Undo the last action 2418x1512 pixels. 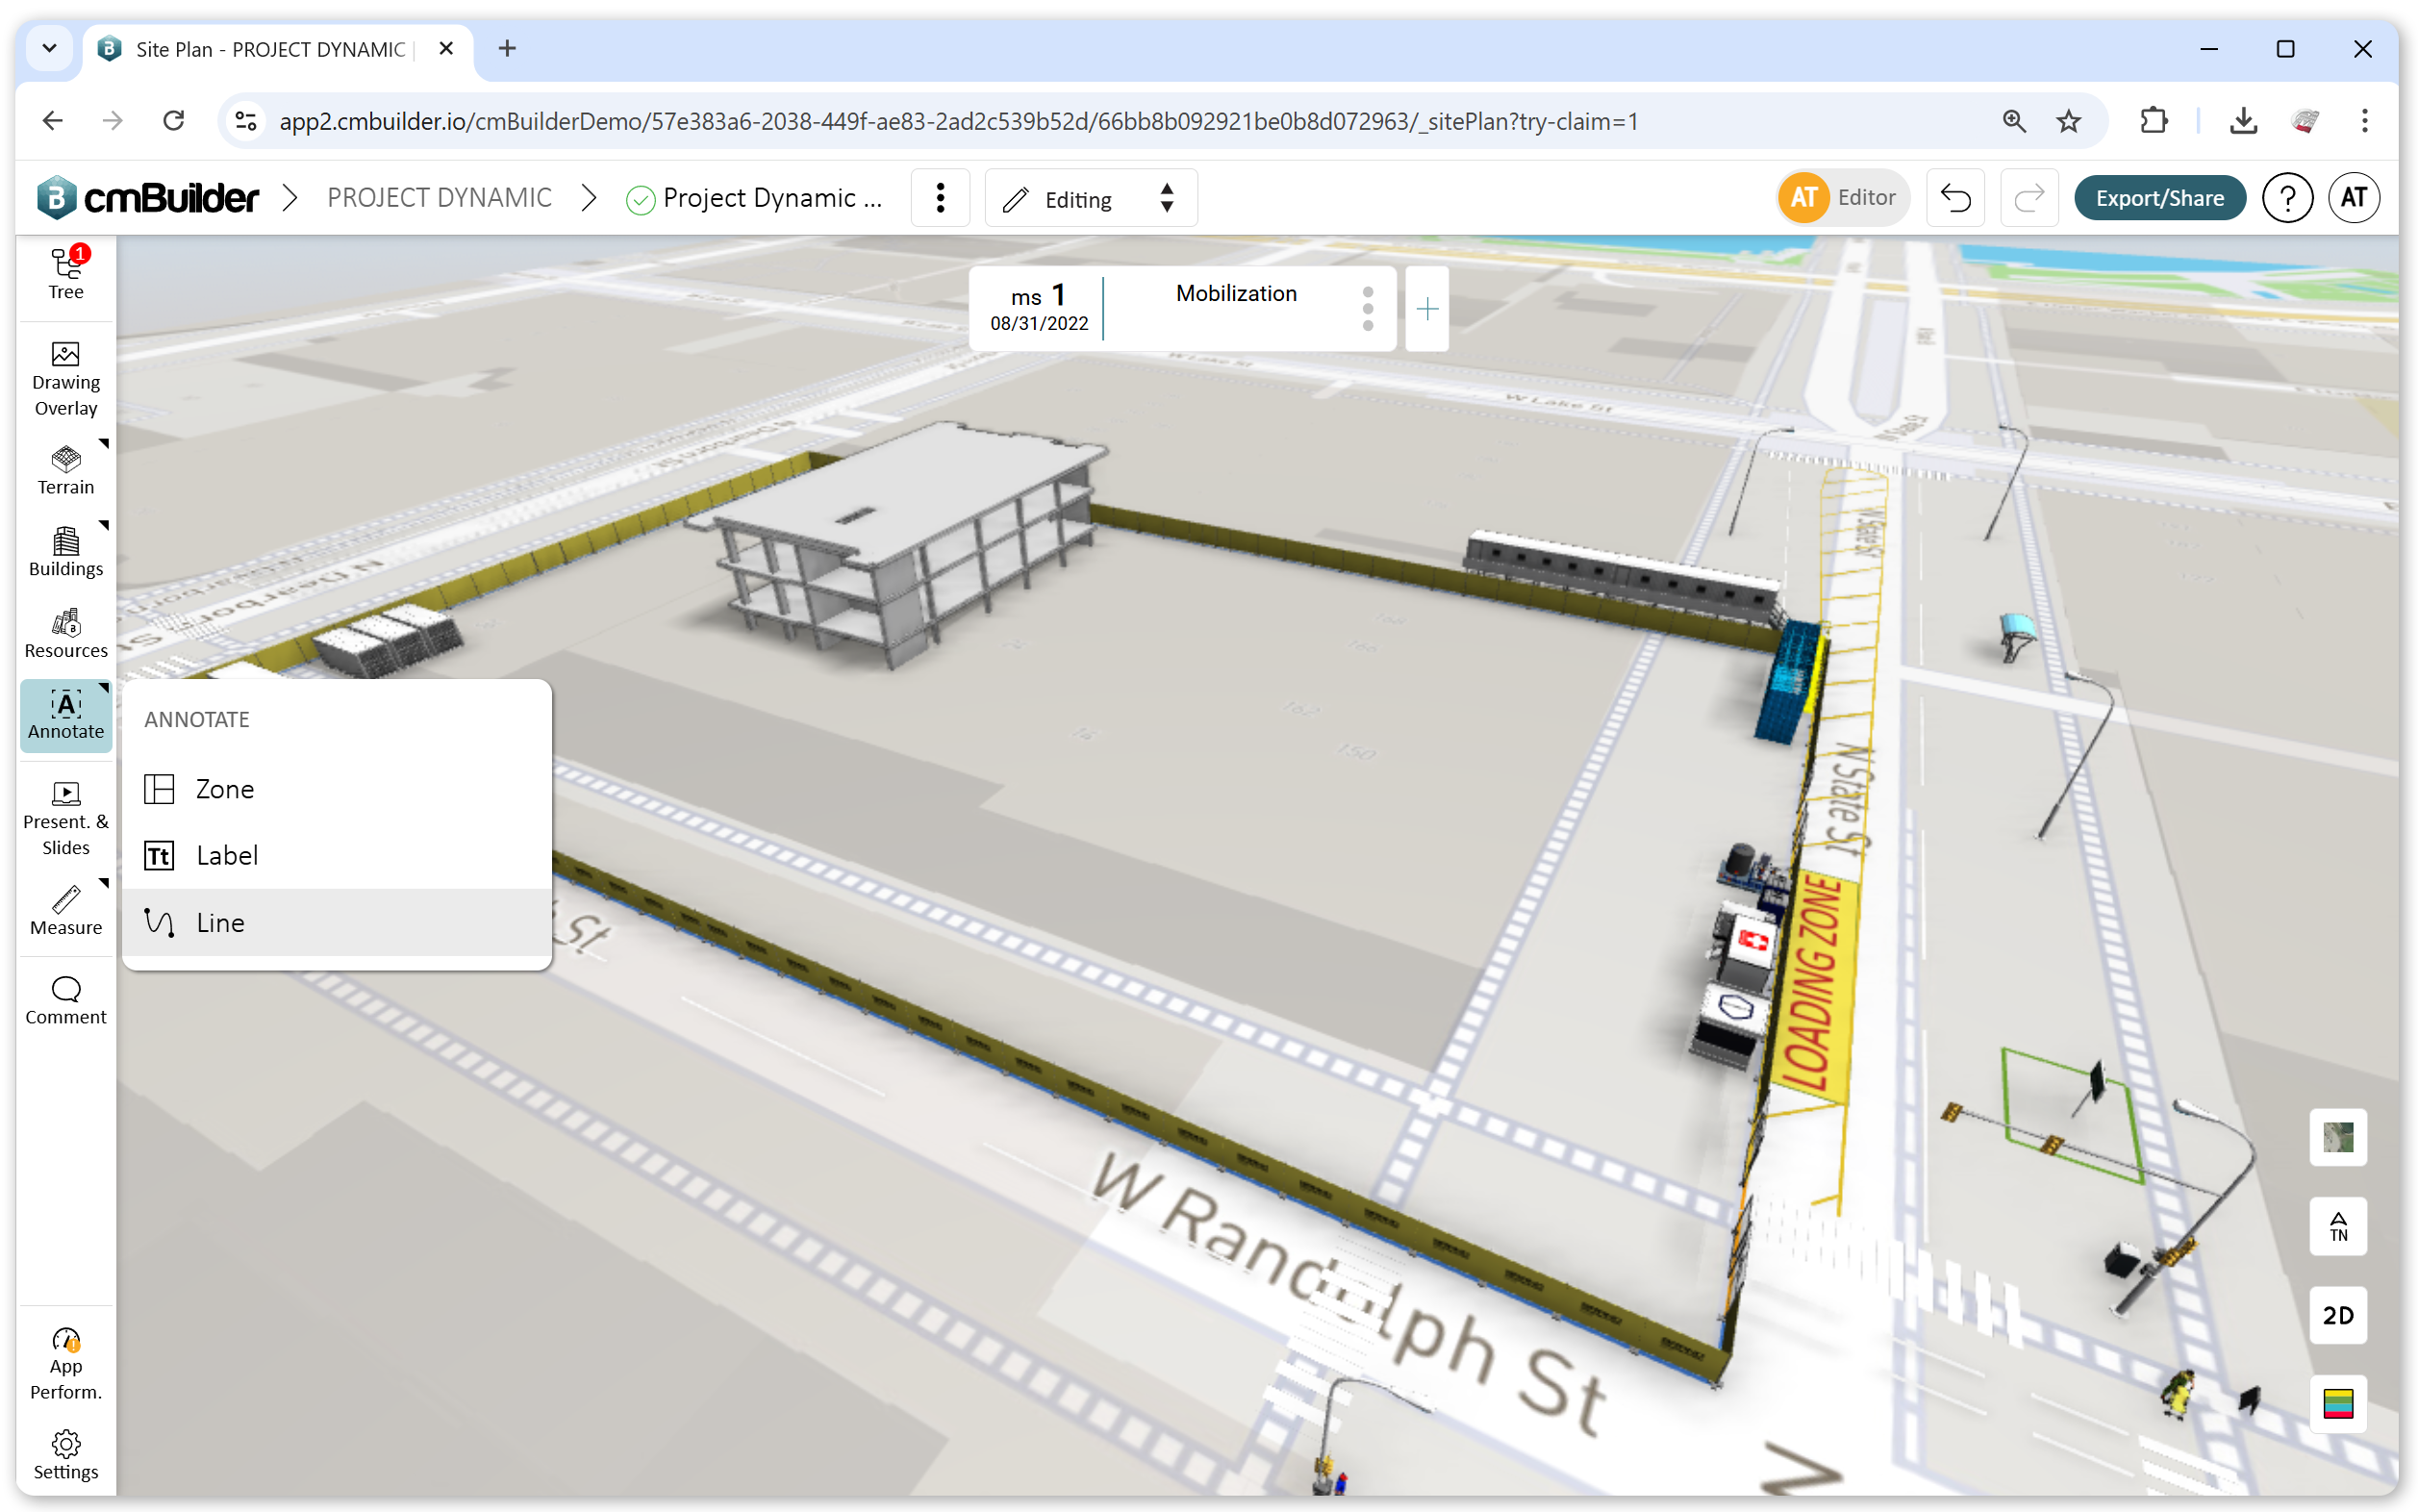pyautogui.click(x=1955, y=198)
